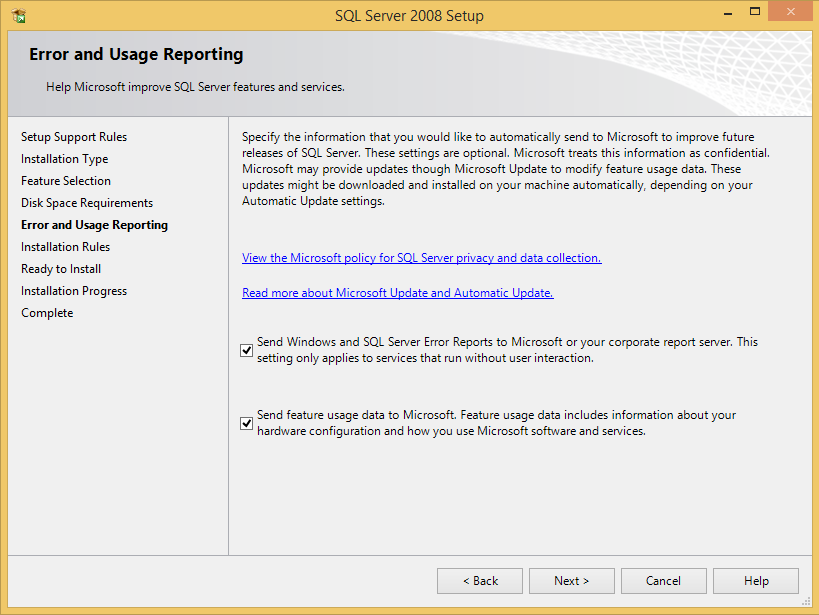The image size is (819, 615).
Task: Click the SQL Server Setup title bar icon
Action: 17,16
